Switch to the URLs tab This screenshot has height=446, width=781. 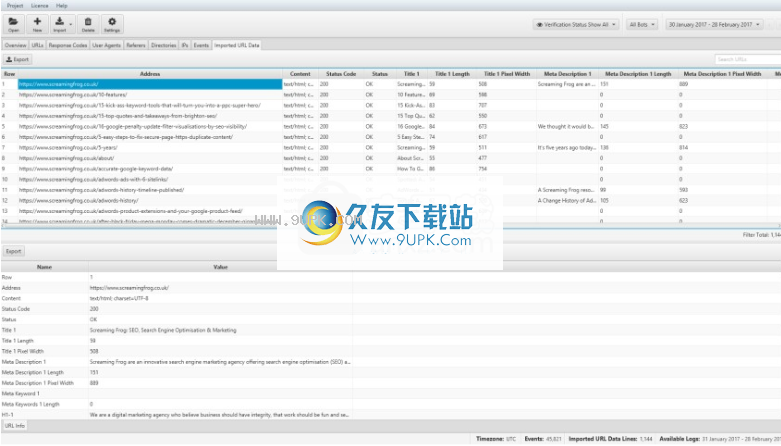[37, 45]
